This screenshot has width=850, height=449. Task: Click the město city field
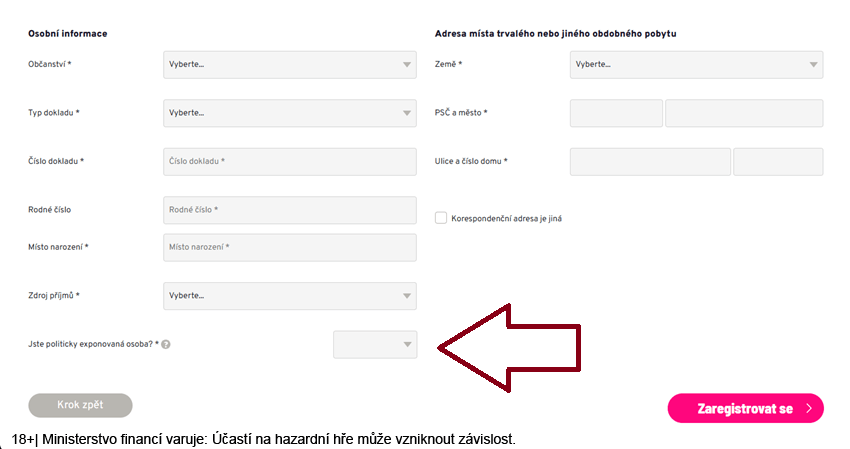[x=744, y=113]
